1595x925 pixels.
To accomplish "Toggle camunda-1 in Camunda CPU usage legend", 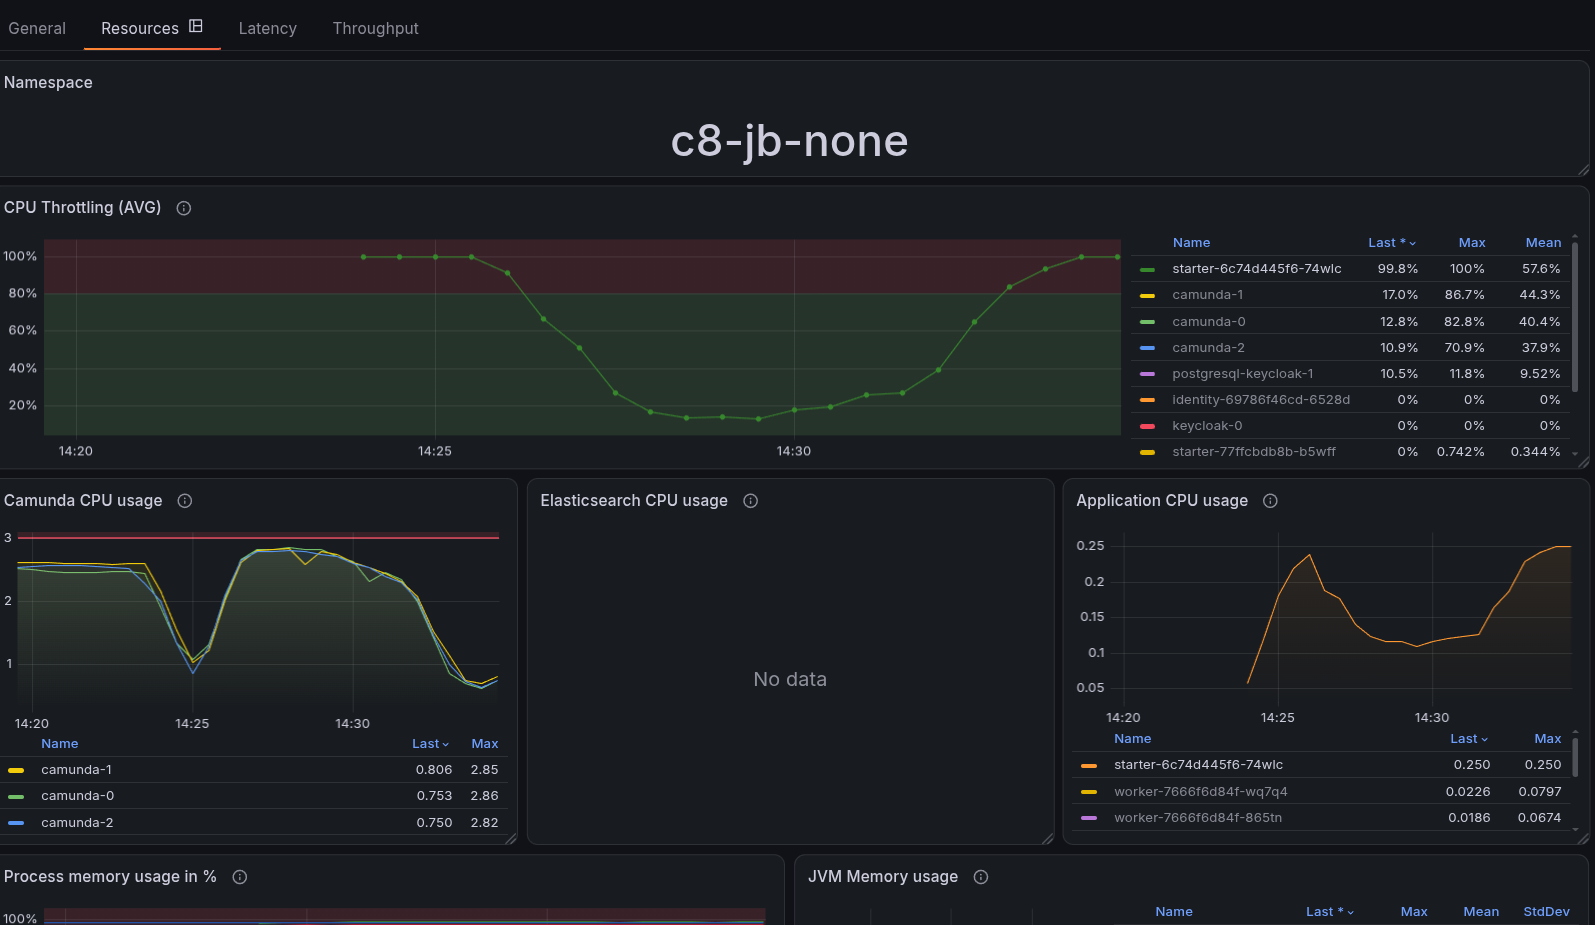I will click(x=77, y=770).
